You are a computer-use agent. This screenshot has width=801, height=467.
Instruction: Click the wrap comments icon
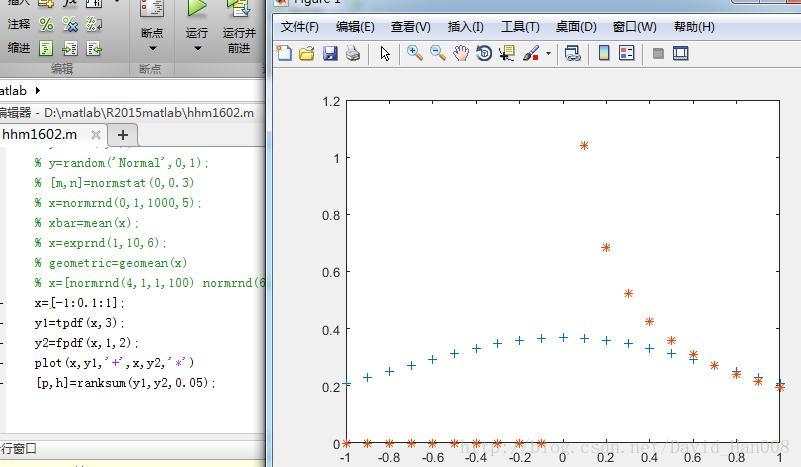click(94, 24)
